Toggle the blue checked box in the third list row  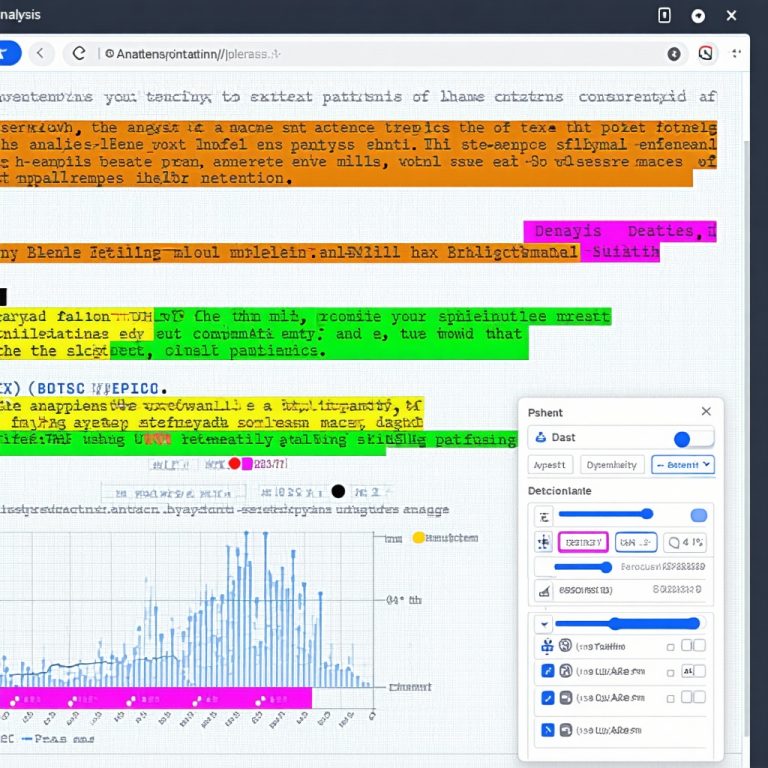pyautogui.click(x=548, y=697)
